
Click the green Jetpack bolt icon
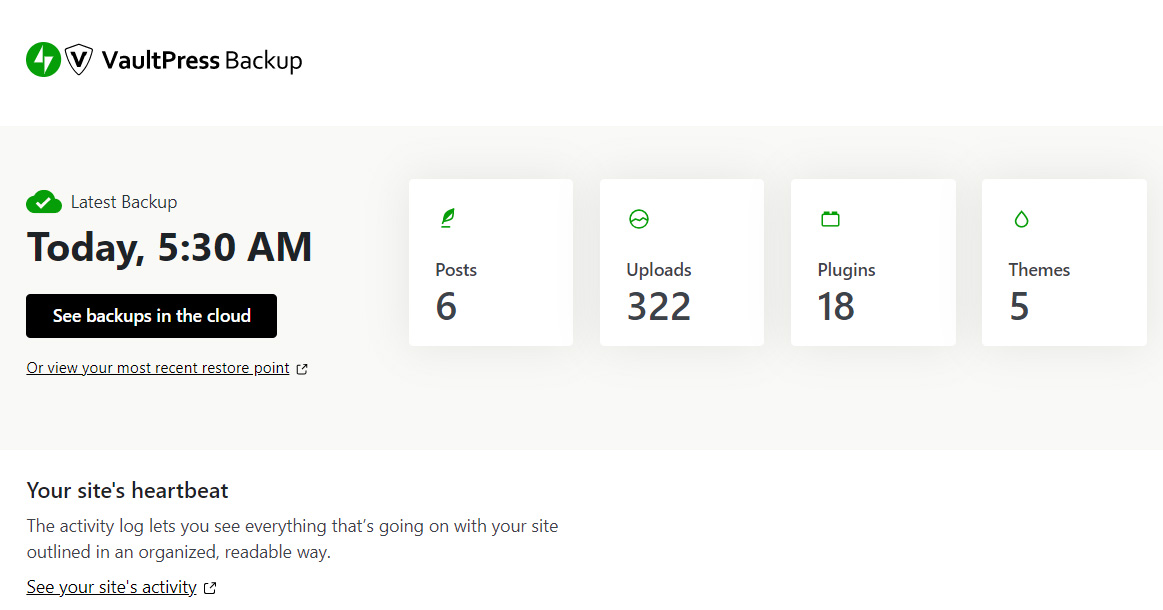pos(42,59)
